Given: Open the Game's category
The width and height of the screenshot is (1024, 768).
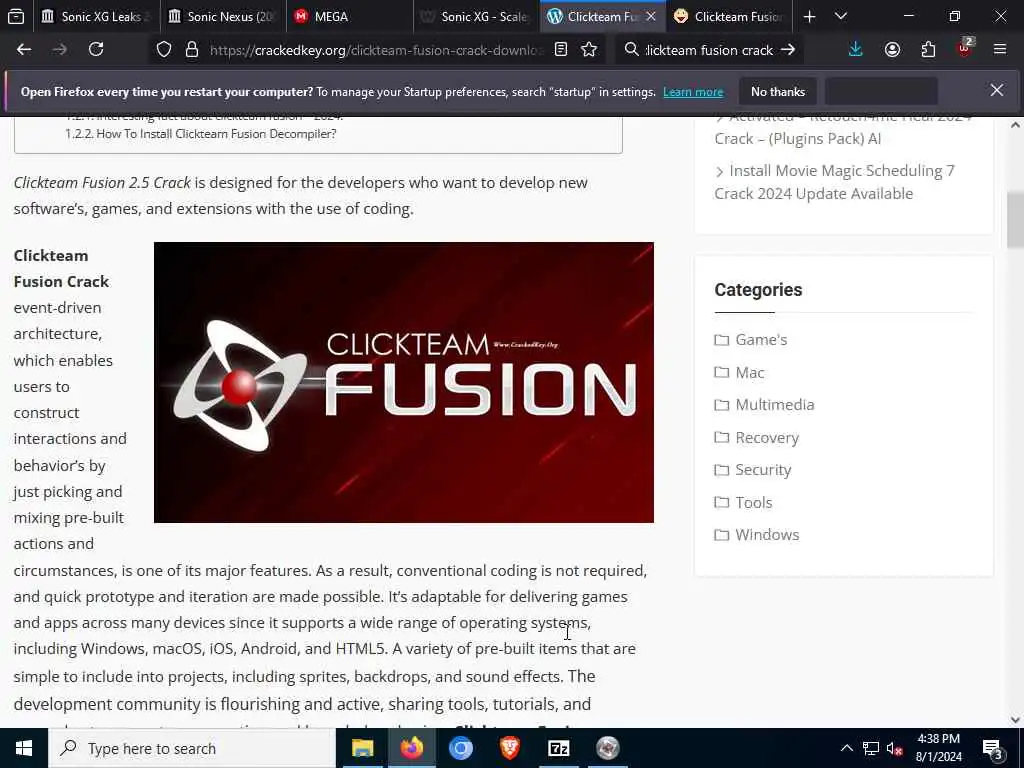Looking at the screenshot, I should click(x=761, y=340).
